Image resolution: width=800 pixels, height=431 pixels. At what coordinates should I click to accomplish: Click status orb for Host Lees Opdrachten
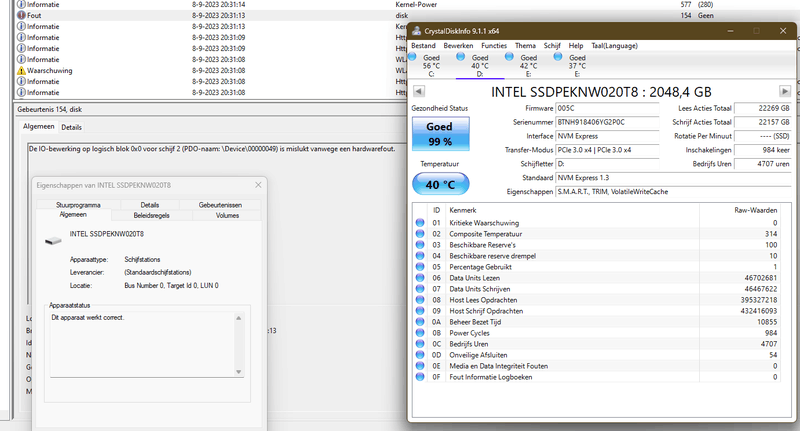(x=420, y=300)
